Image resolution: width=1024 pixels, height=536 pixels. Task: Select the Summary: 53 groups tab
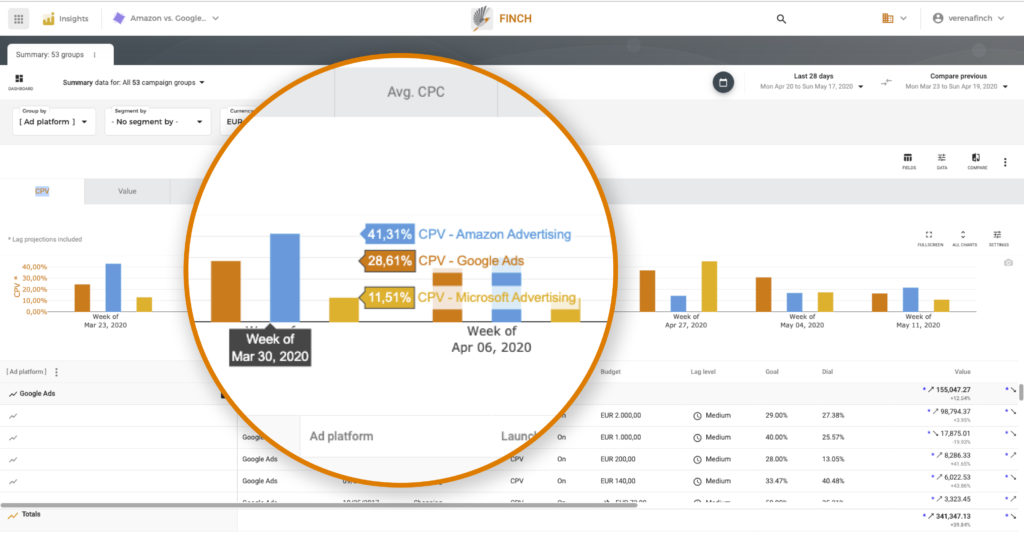pyautogui.click(x=58, y=55)
